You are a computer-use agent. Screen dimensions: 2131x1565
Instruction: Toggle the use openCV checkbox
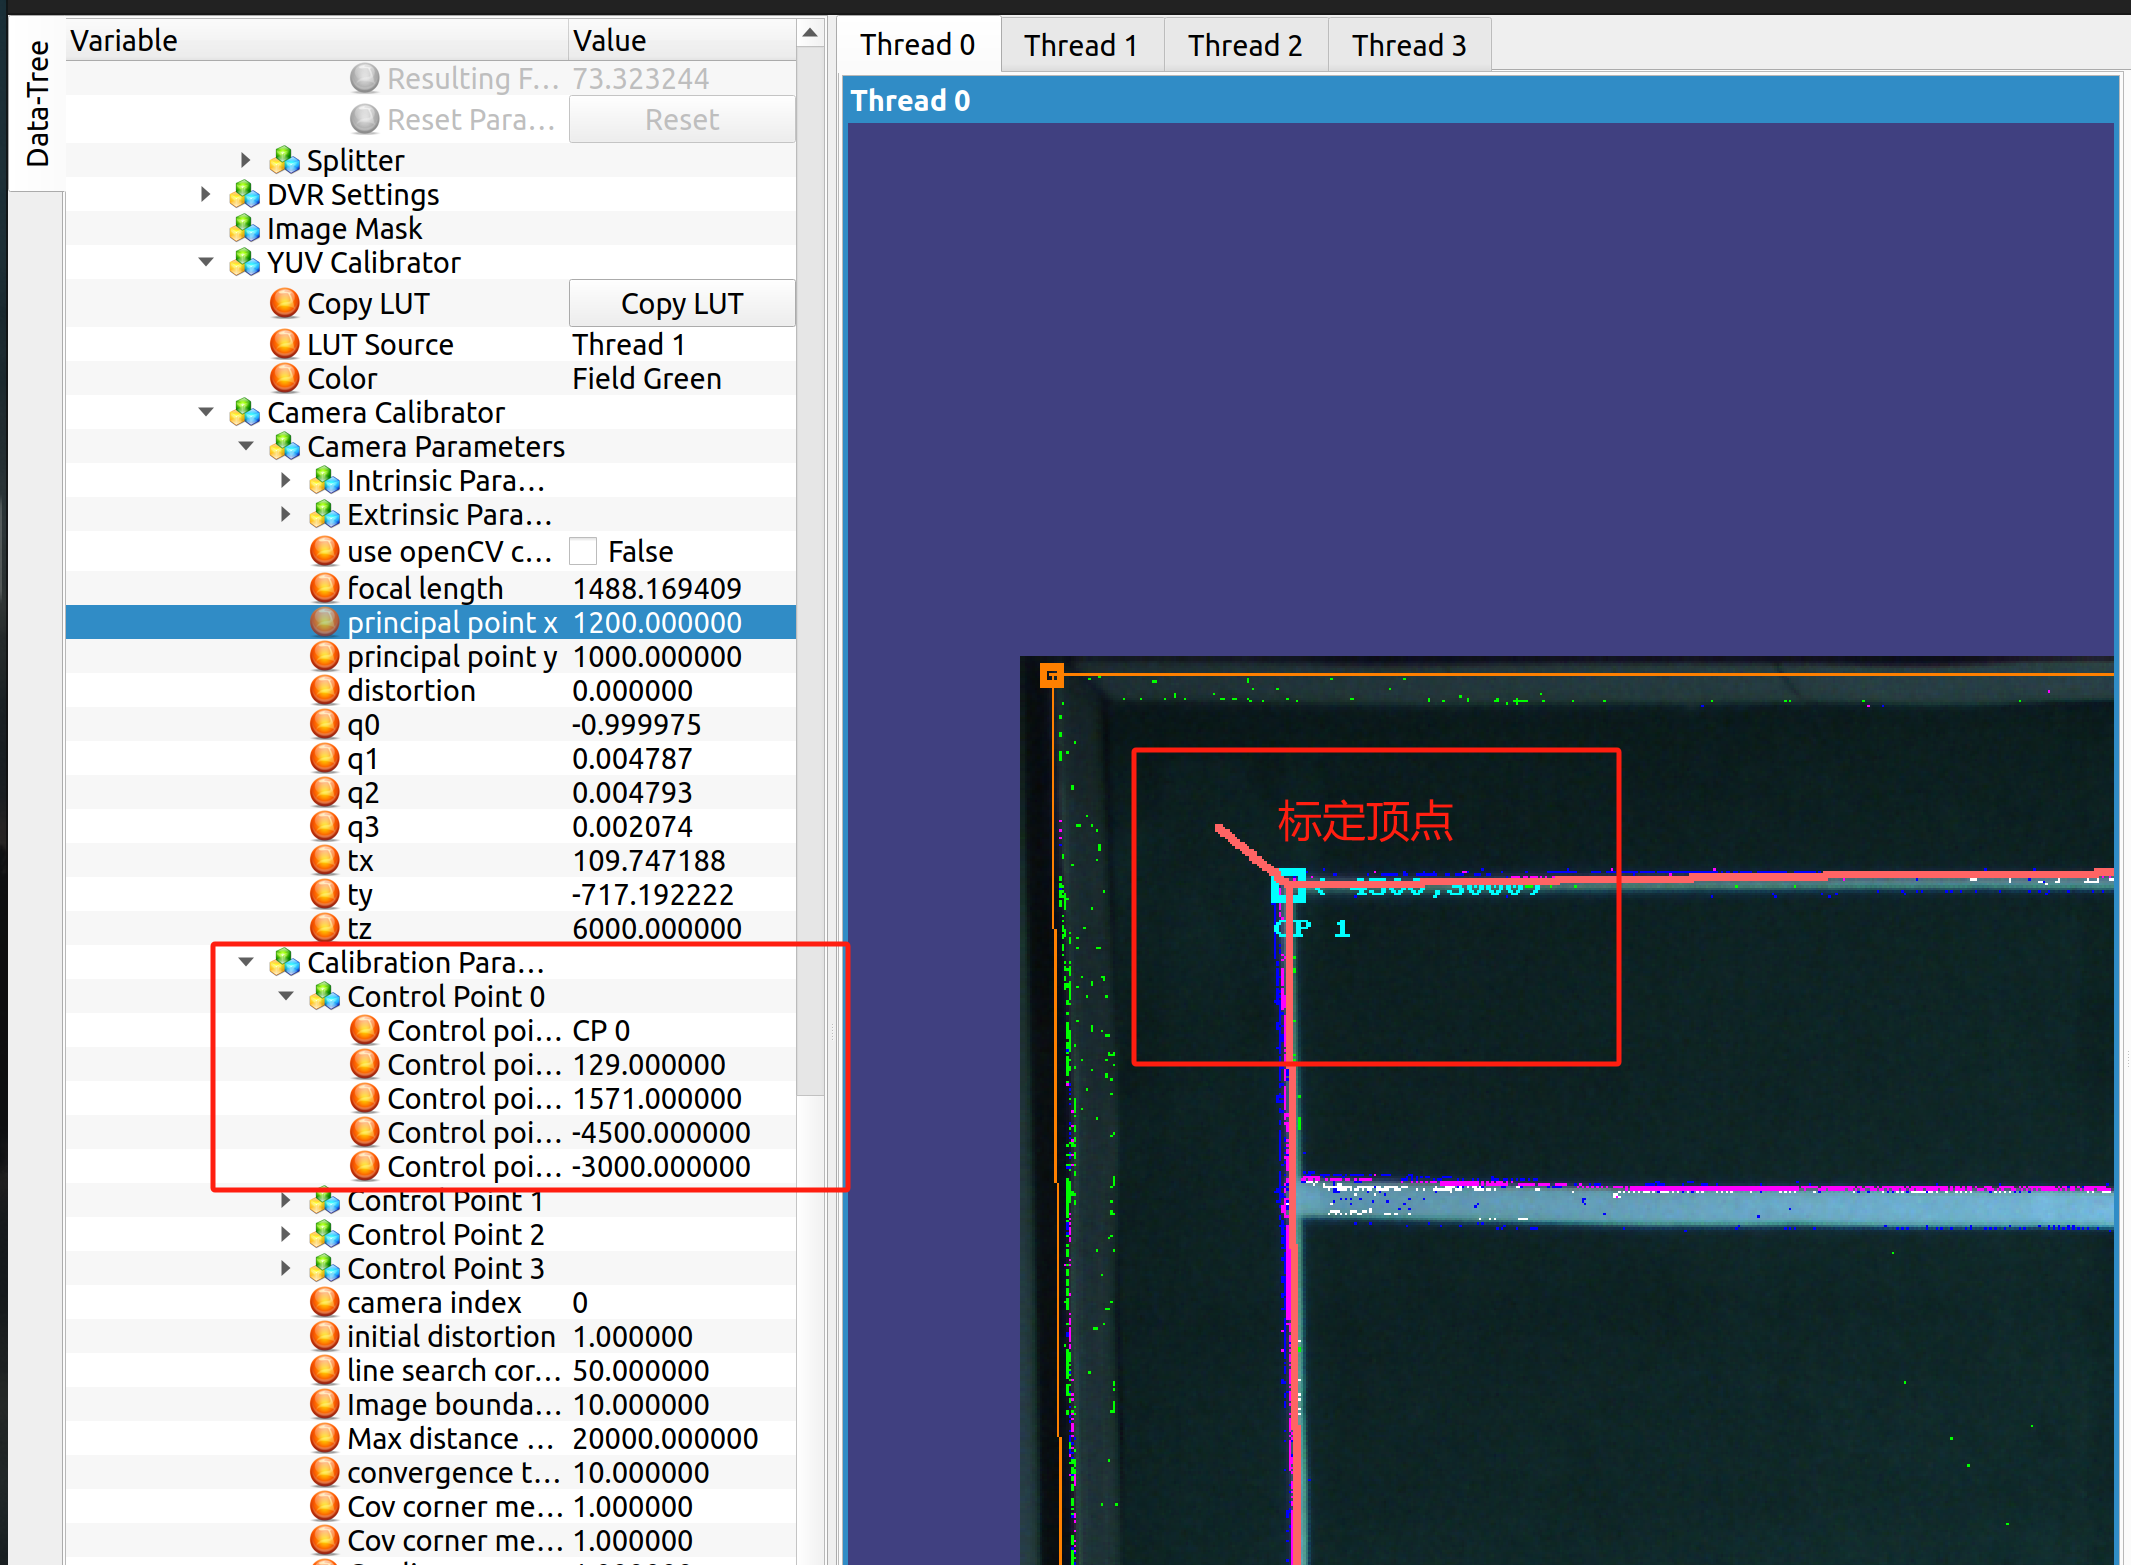pos(583,551)
